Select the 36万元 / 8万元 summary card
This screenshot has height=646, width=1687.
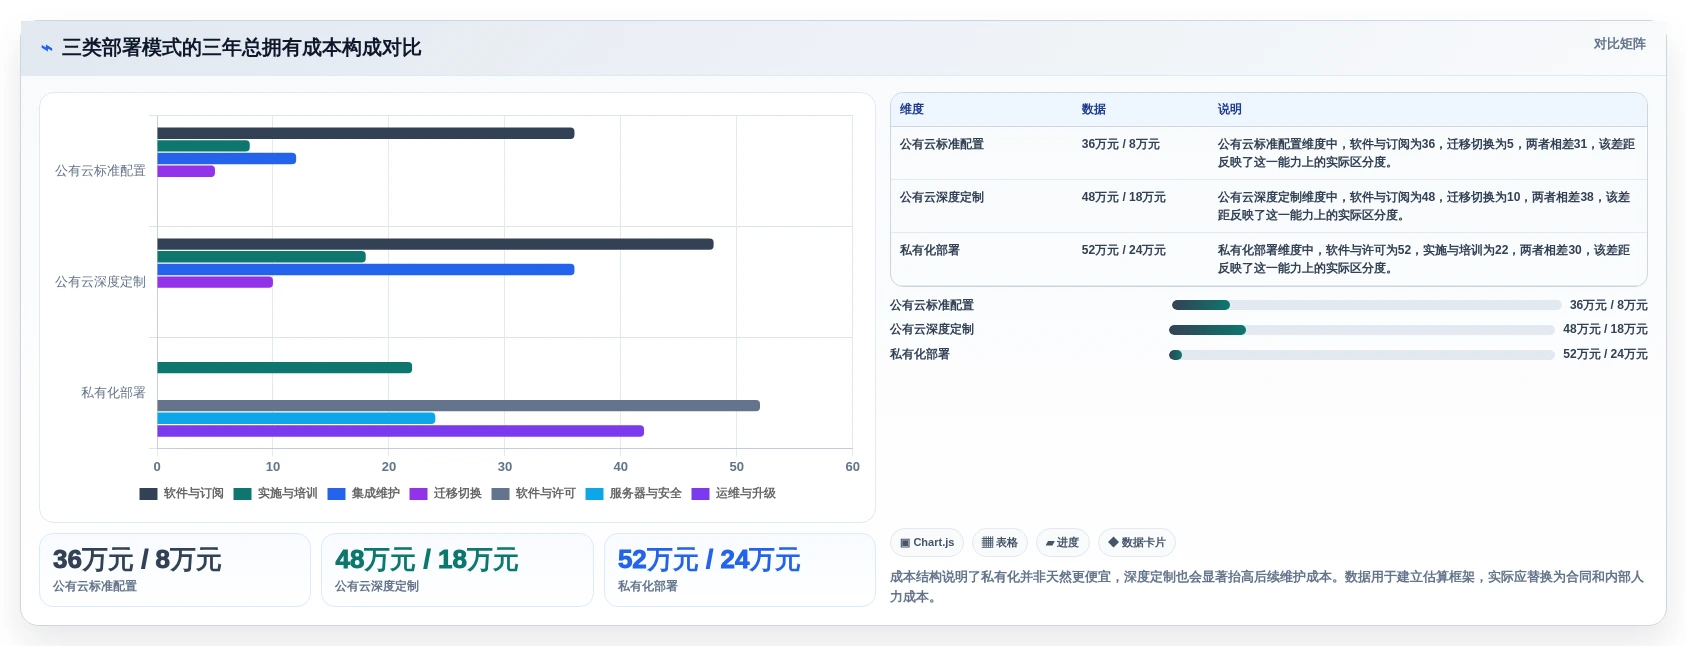click(175, 570)
